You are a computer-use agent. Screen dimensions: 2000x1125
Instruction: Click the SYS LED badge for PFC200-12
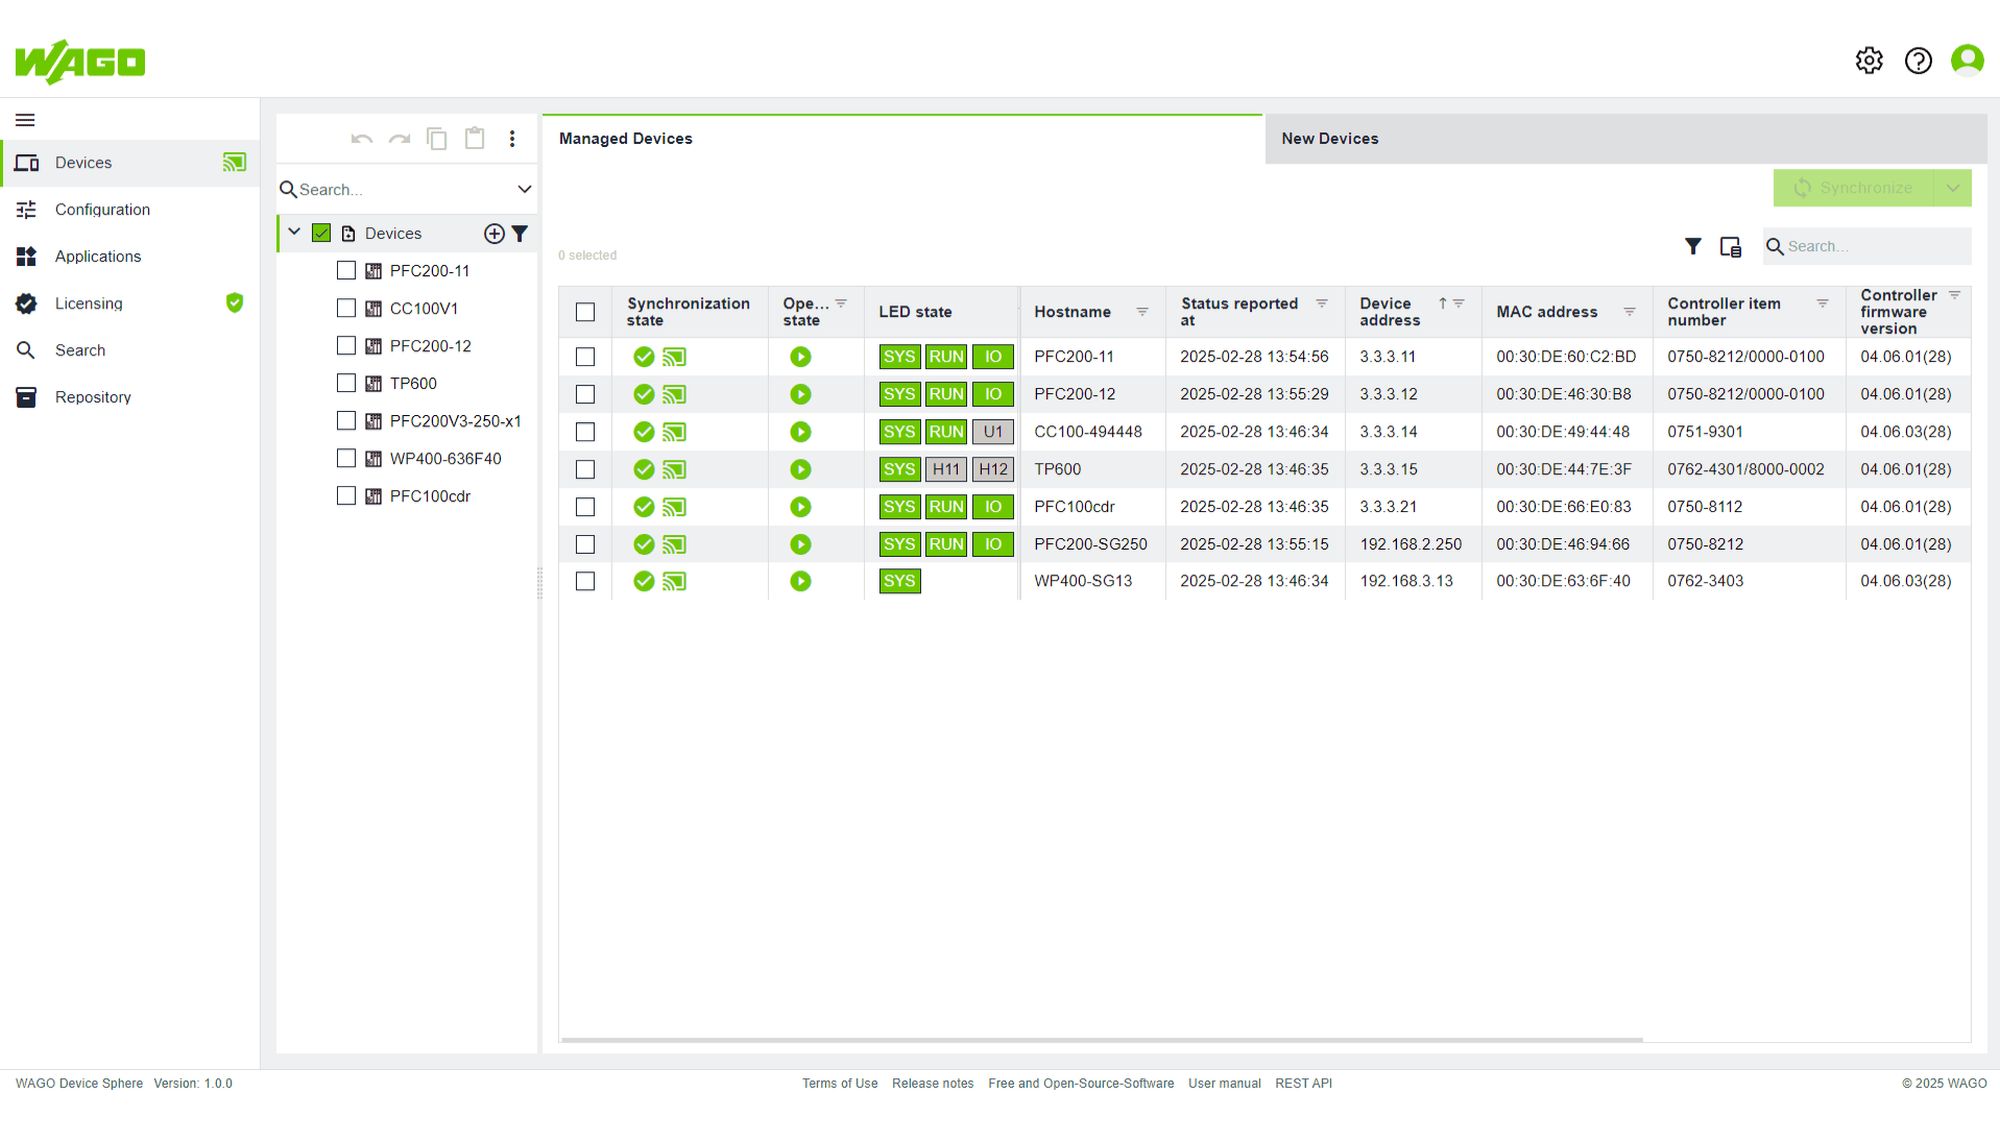tap(899, 395)
